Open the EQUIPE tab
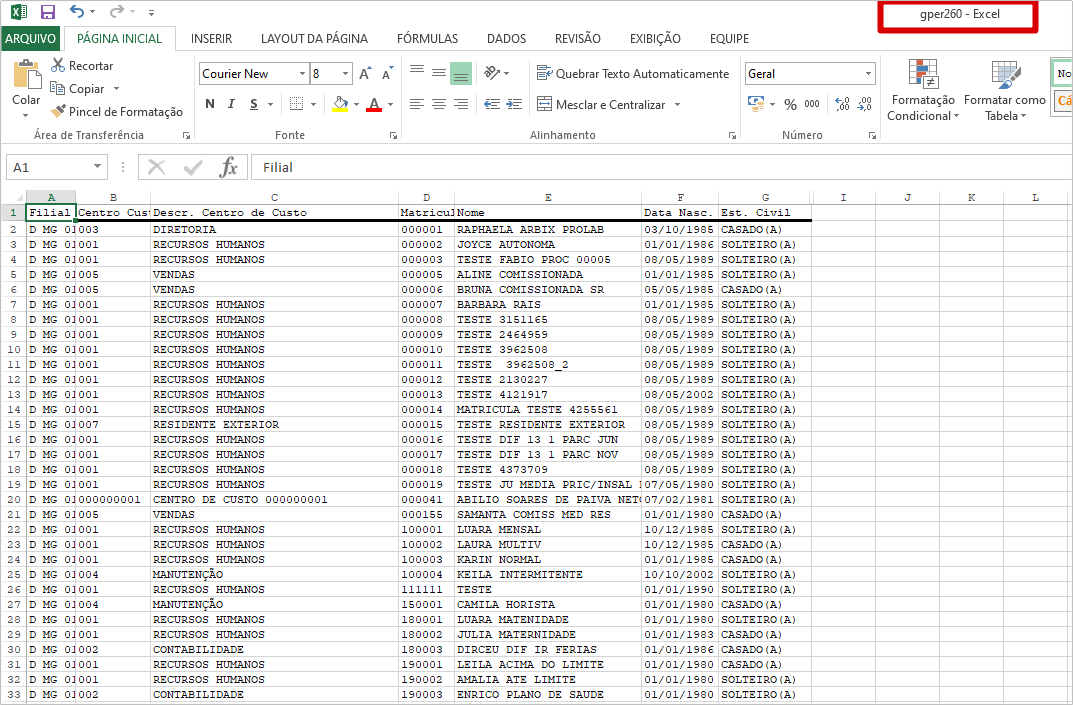 pos(729,38)
